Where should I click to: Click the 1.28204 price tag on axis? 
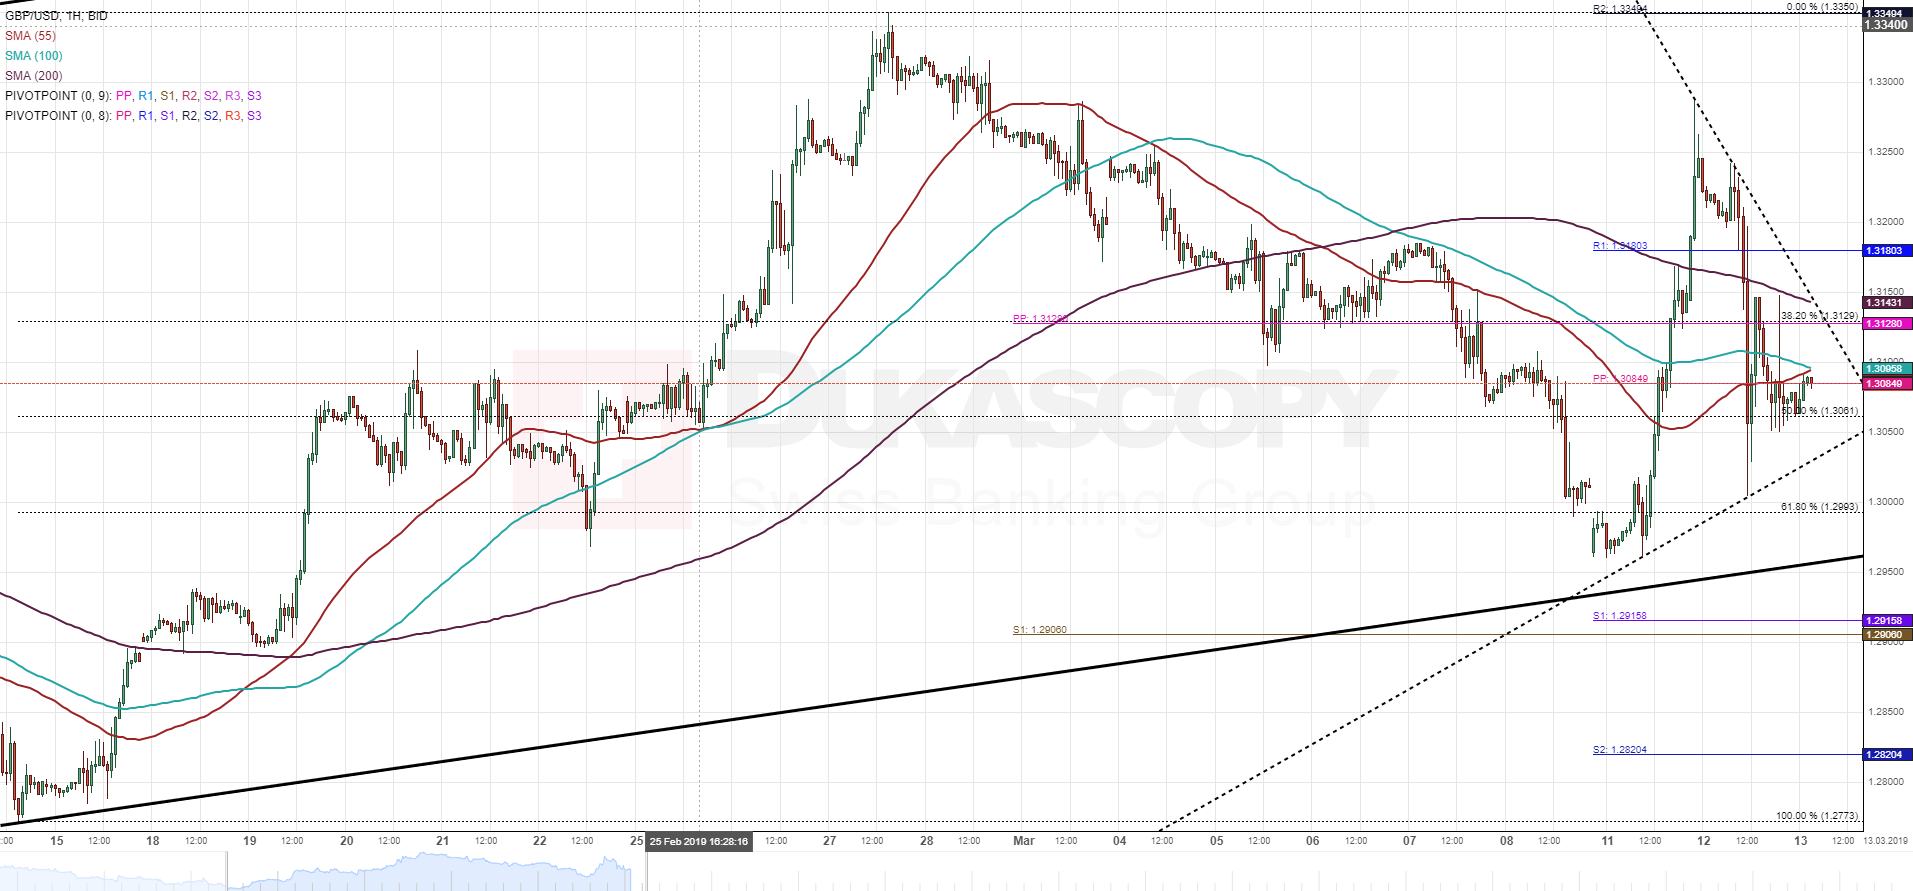tap(1886, 755)
